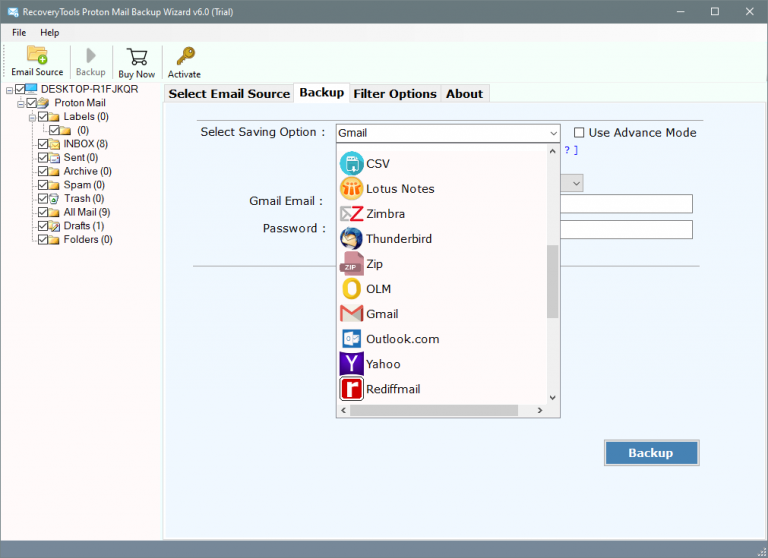The width and height of the screenshot is (768, 558).
Task: Uncheck the Sent (0) checkbox
Action: click(x=43, y=158)
